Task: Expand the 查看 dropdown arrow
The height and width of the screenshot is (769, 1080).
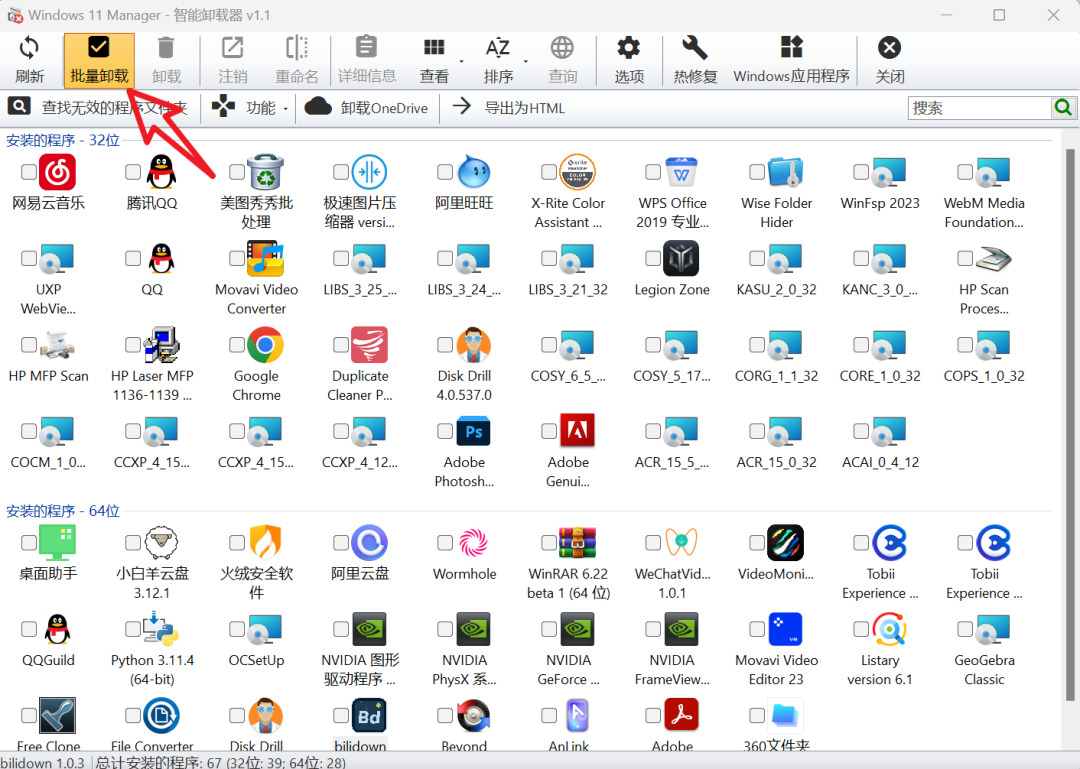Action: [461, 61]
